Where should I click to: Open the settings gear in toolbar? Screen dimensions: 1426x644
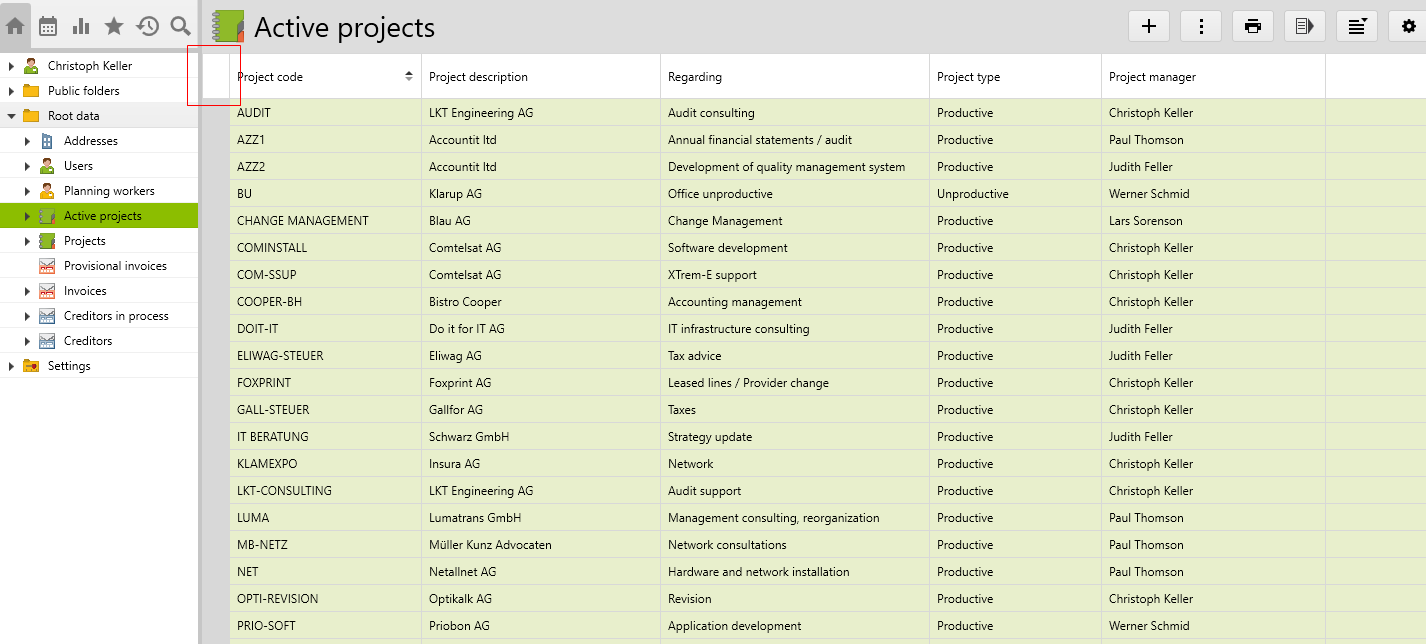(x=1408, y=27)
